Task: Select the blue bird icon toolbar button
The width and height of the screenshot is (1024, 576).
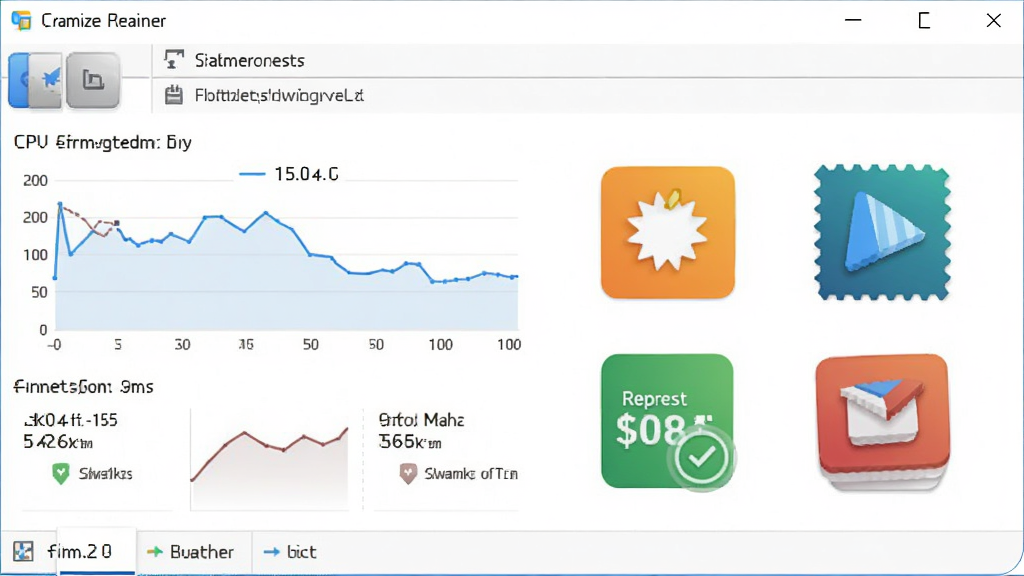Action: coord(47,80)
